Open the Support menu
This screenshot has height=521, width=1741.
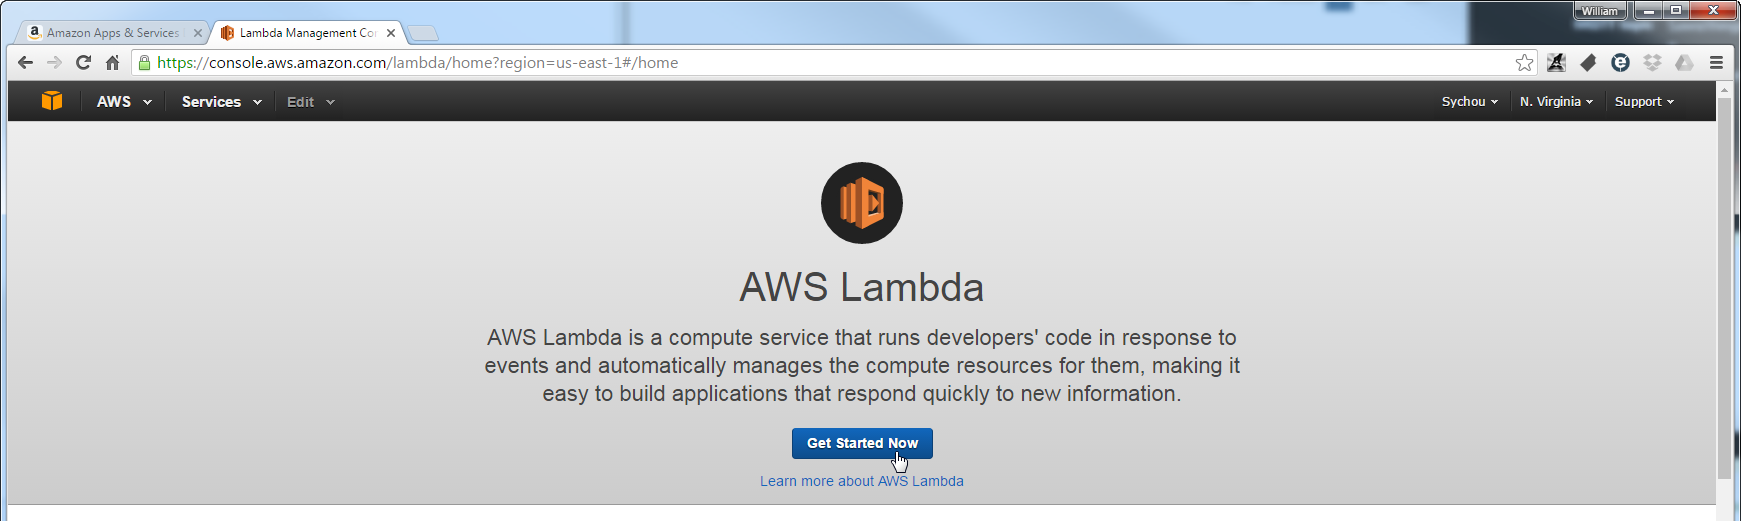click(x=1643, y=102)
